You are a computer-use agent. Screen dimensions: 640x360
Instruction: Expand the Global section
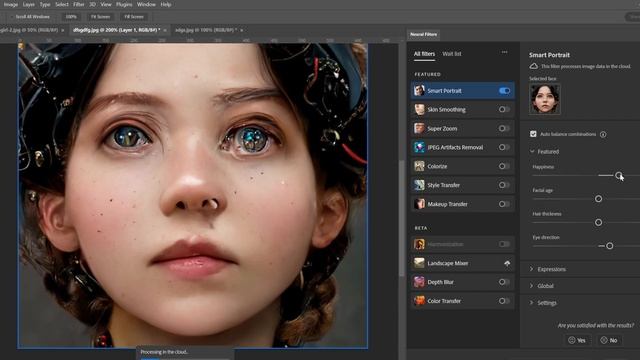point(531,286)
